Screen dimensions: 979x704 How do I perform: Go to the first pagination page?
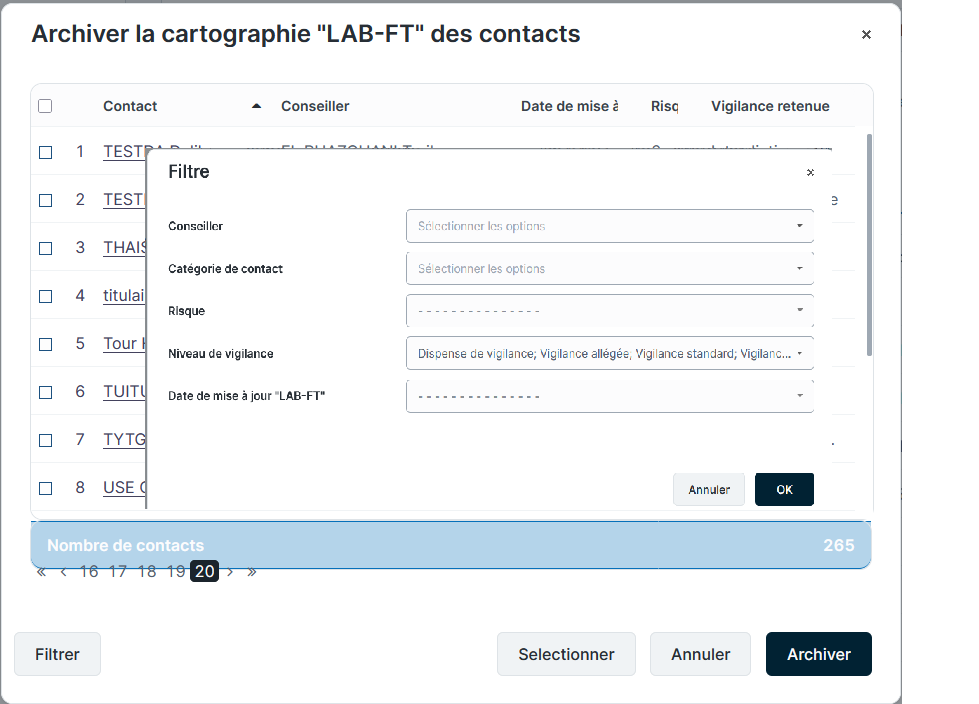pos(41,572)
